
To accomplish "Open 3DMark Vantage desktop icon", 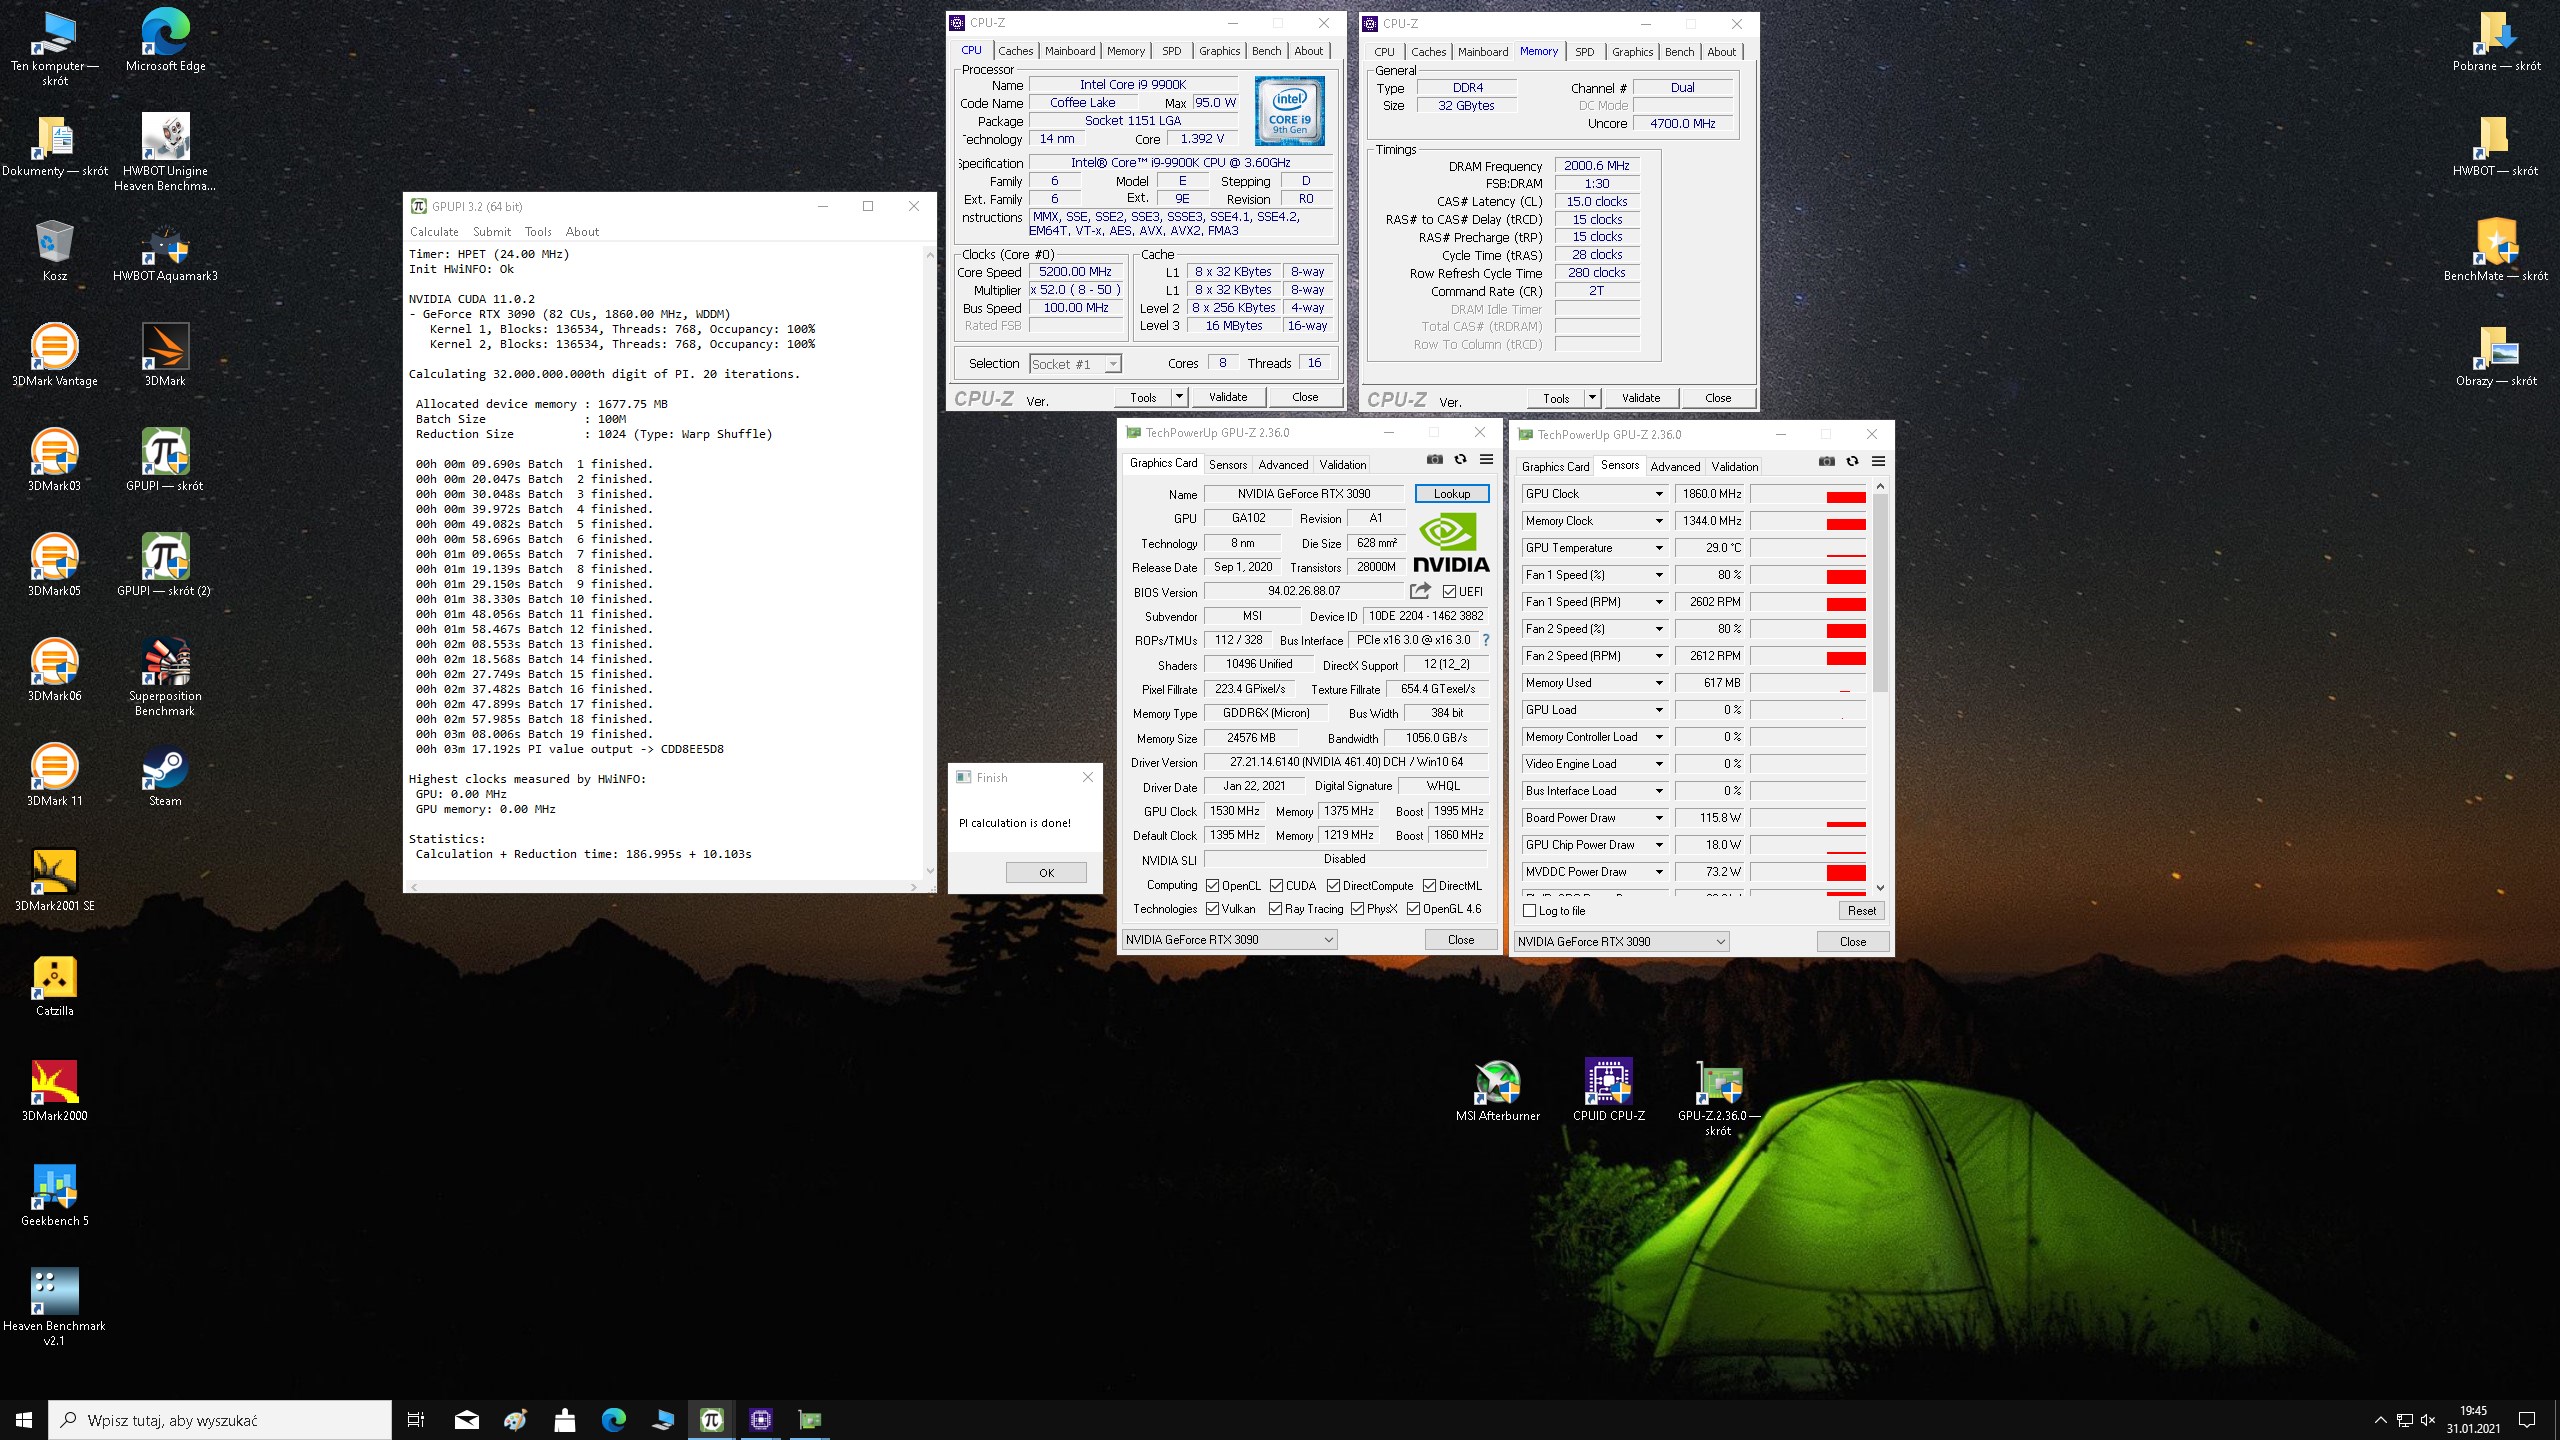I will coord(55,355).
